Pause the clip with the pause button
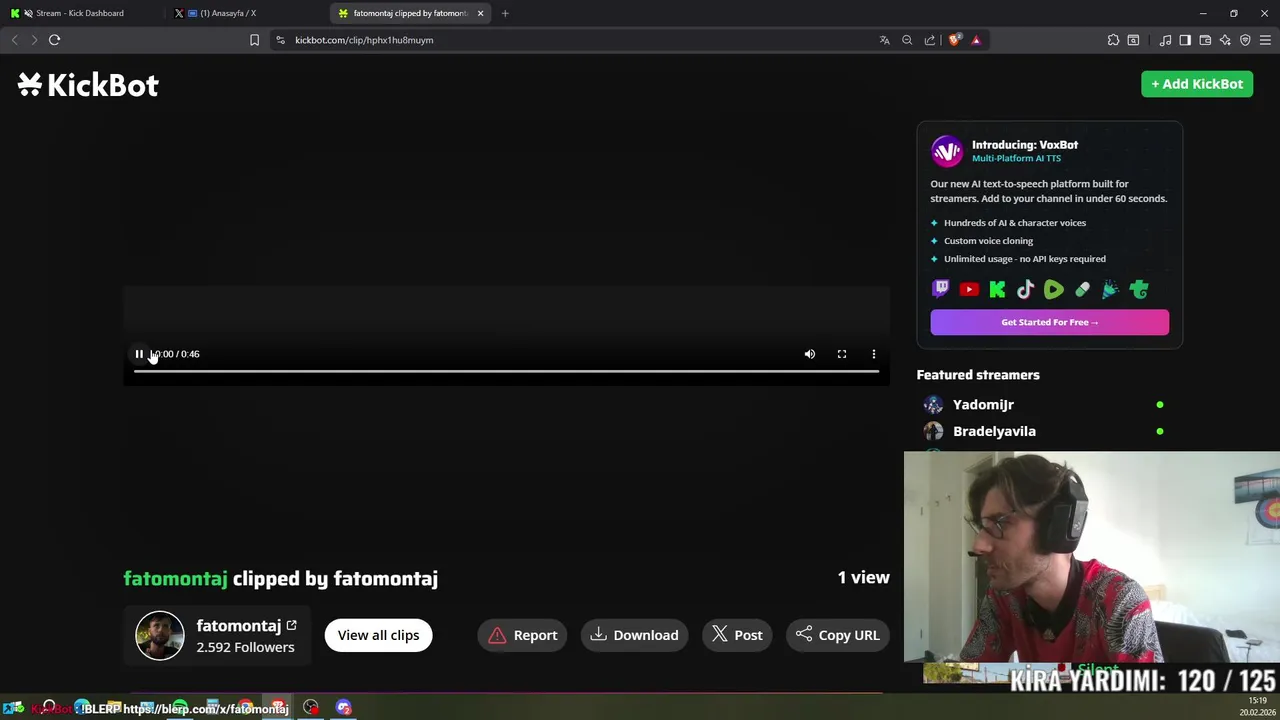1280x720 pixels. pyautogui.click(x=139, y=354)
